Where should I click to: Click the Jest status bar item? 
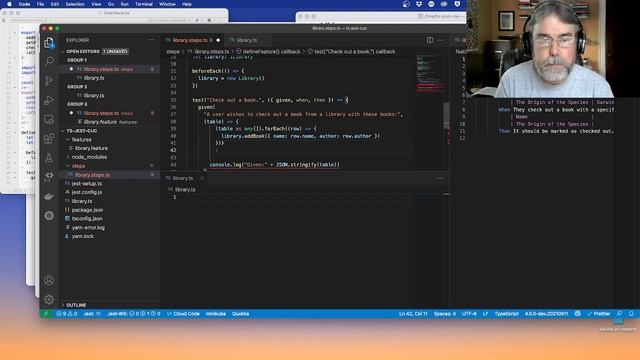tap(92, 314)
